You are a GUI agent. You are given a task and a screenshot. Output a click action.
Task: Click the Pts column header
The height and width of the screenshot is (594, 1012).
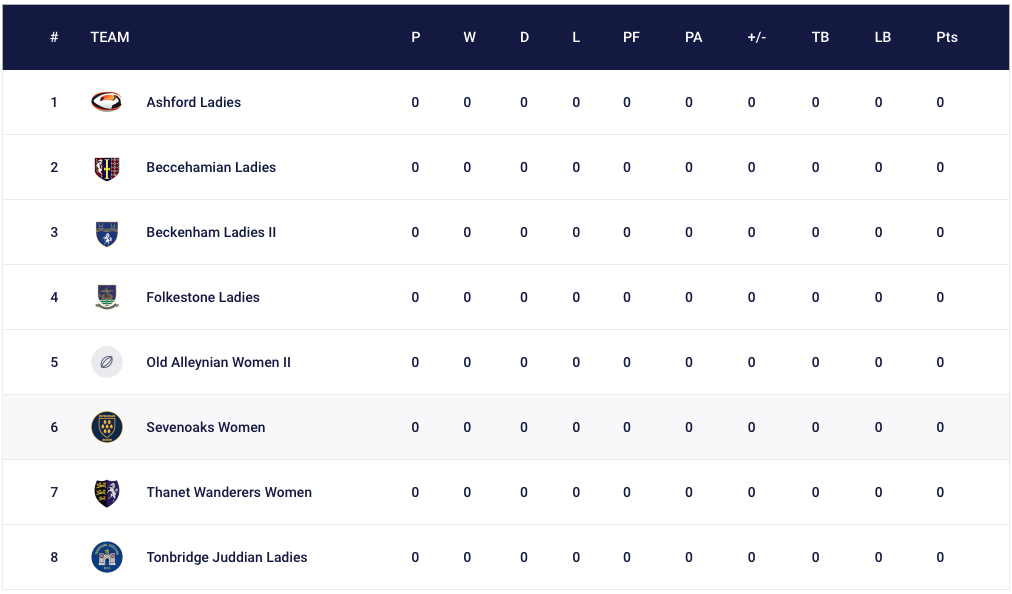[x=947, y=37]
